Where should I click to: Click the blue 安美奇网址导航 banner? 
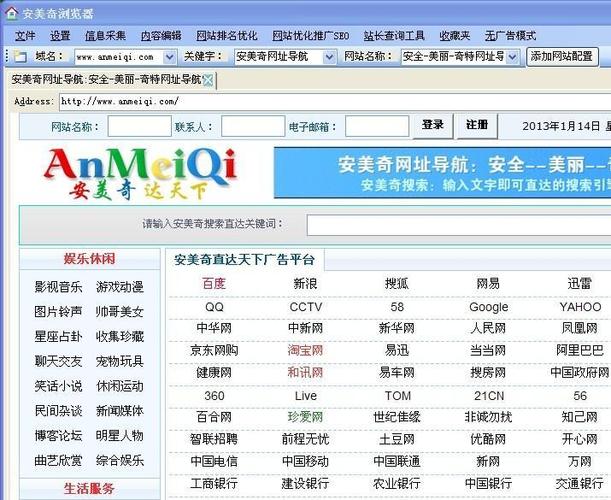[x=442, y=173]
